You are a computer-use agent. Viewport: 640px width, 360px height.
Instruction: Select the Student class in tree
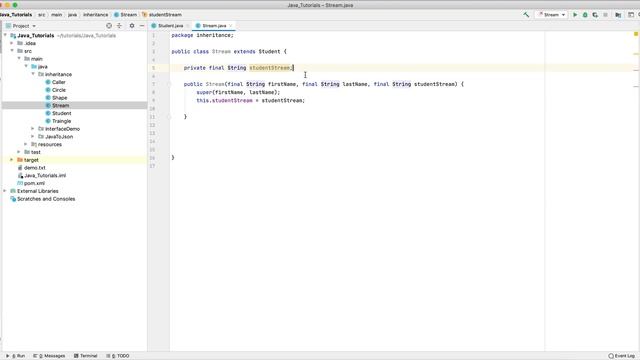pyautogui.click(x=61, y=113)
